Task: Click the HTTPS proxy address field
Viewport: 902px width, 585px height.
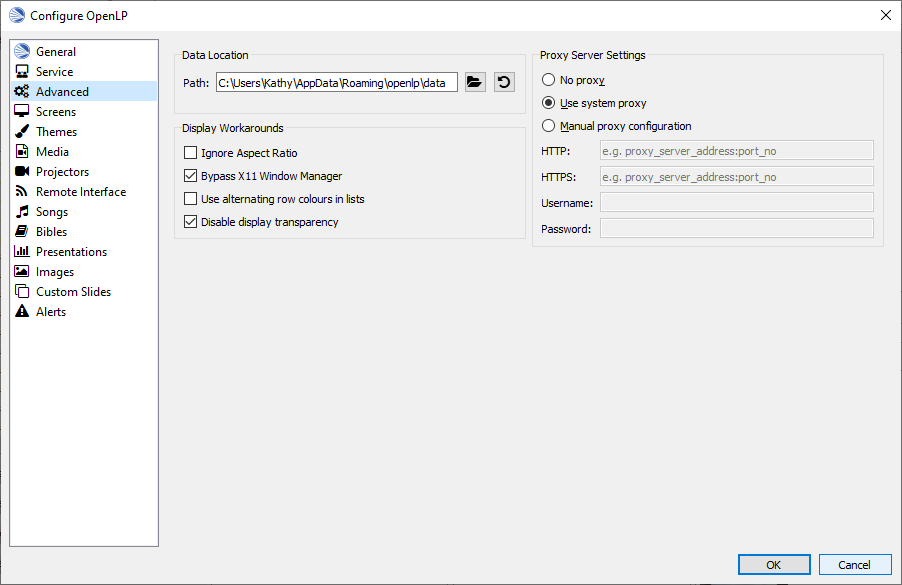Action: [x=737, y=177]
